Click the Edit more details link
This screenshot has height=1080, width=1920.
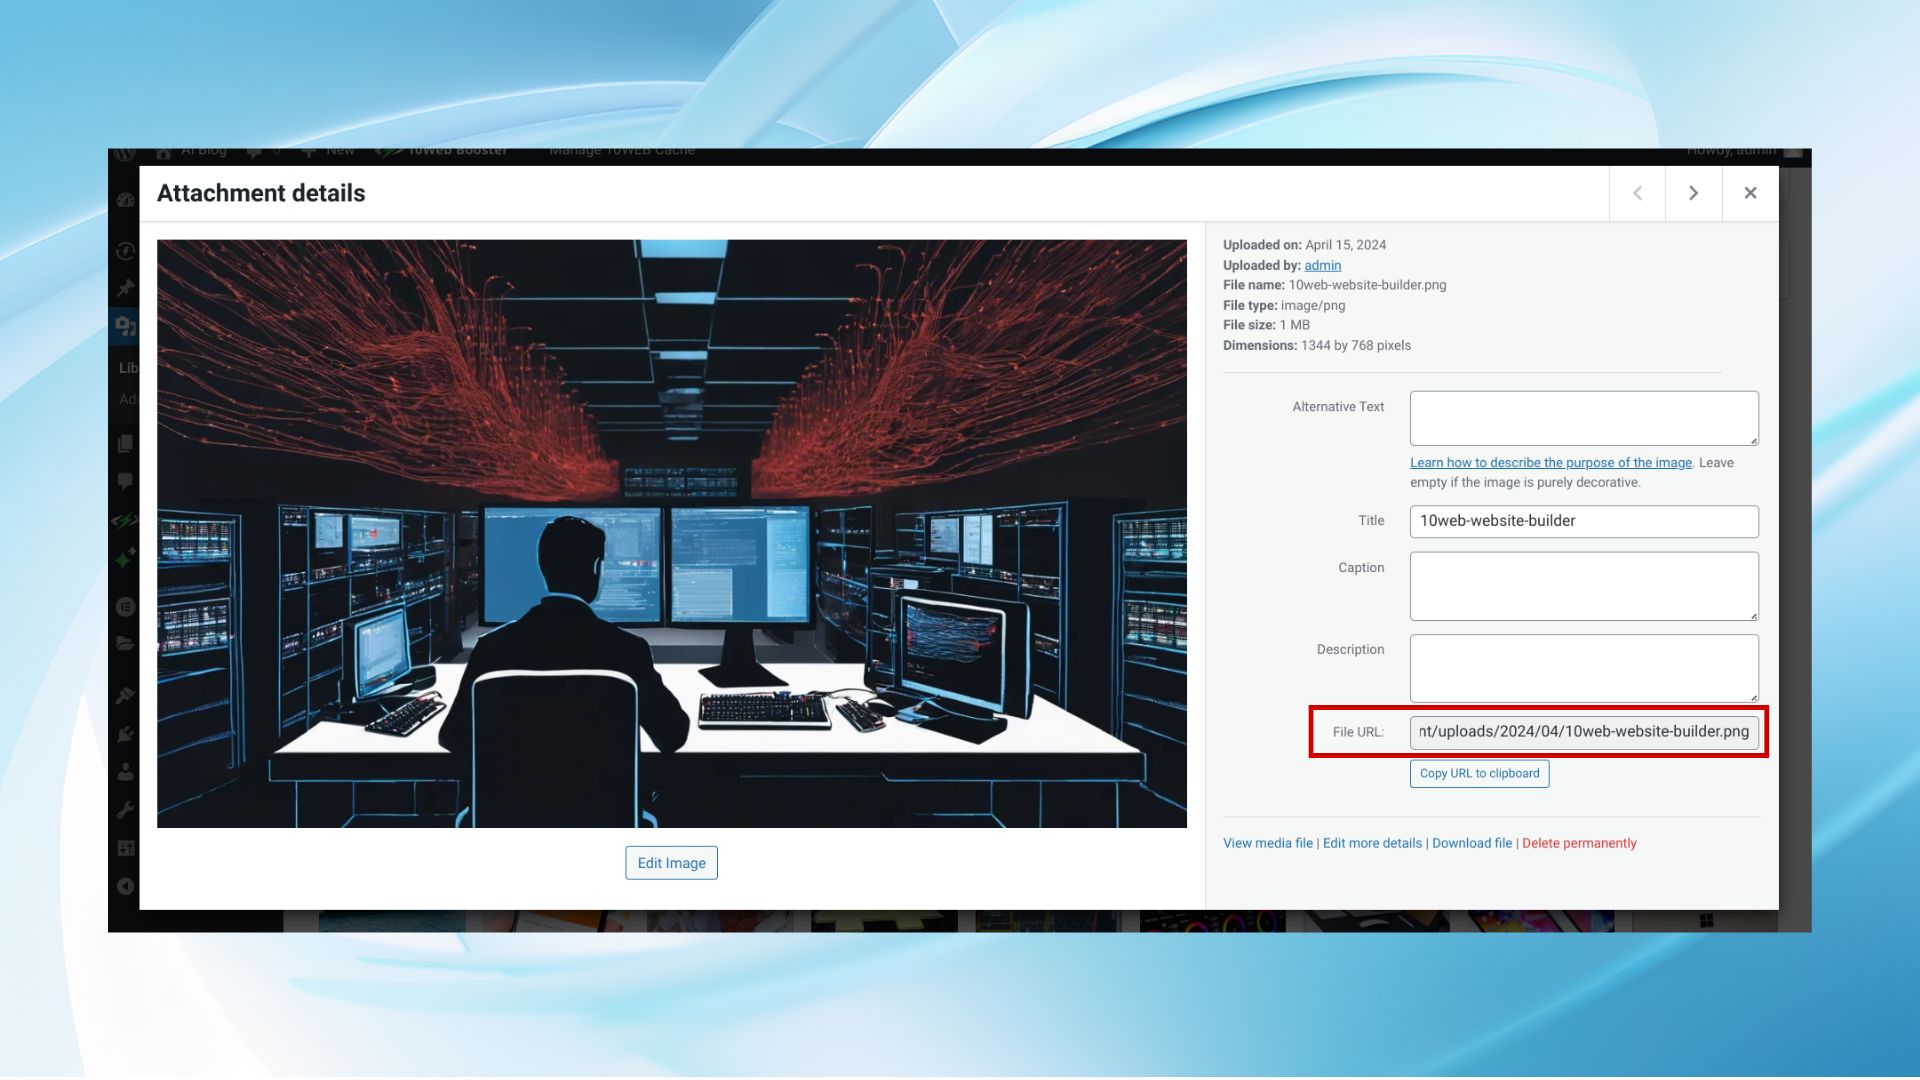(x=1372, y=844)
